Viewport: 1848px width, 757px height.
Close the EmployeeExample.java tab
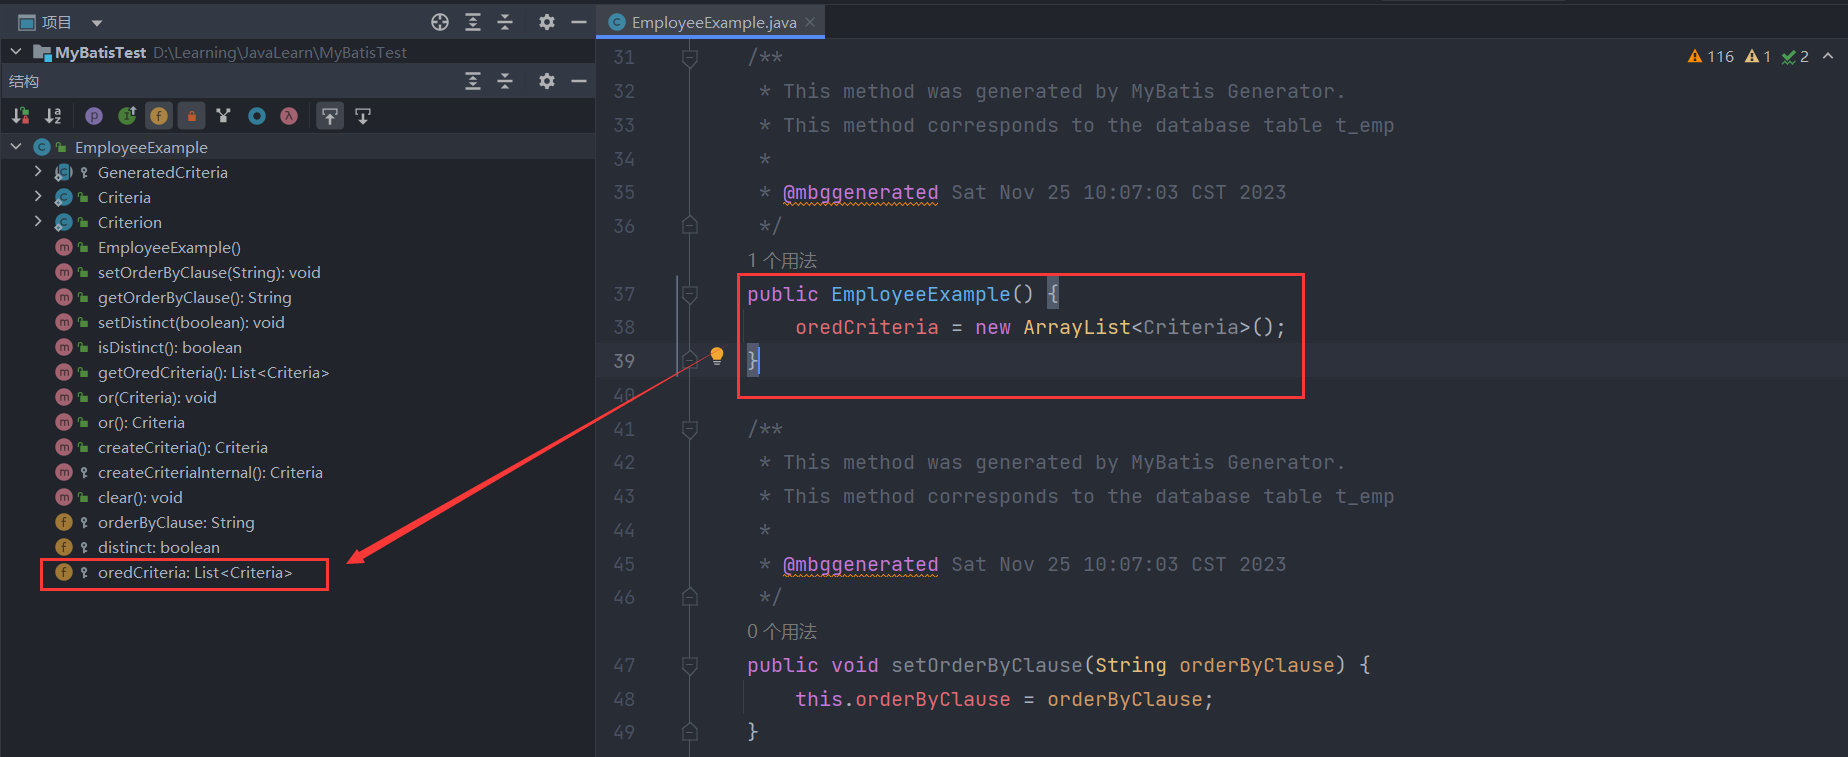(x=810, y=22)
